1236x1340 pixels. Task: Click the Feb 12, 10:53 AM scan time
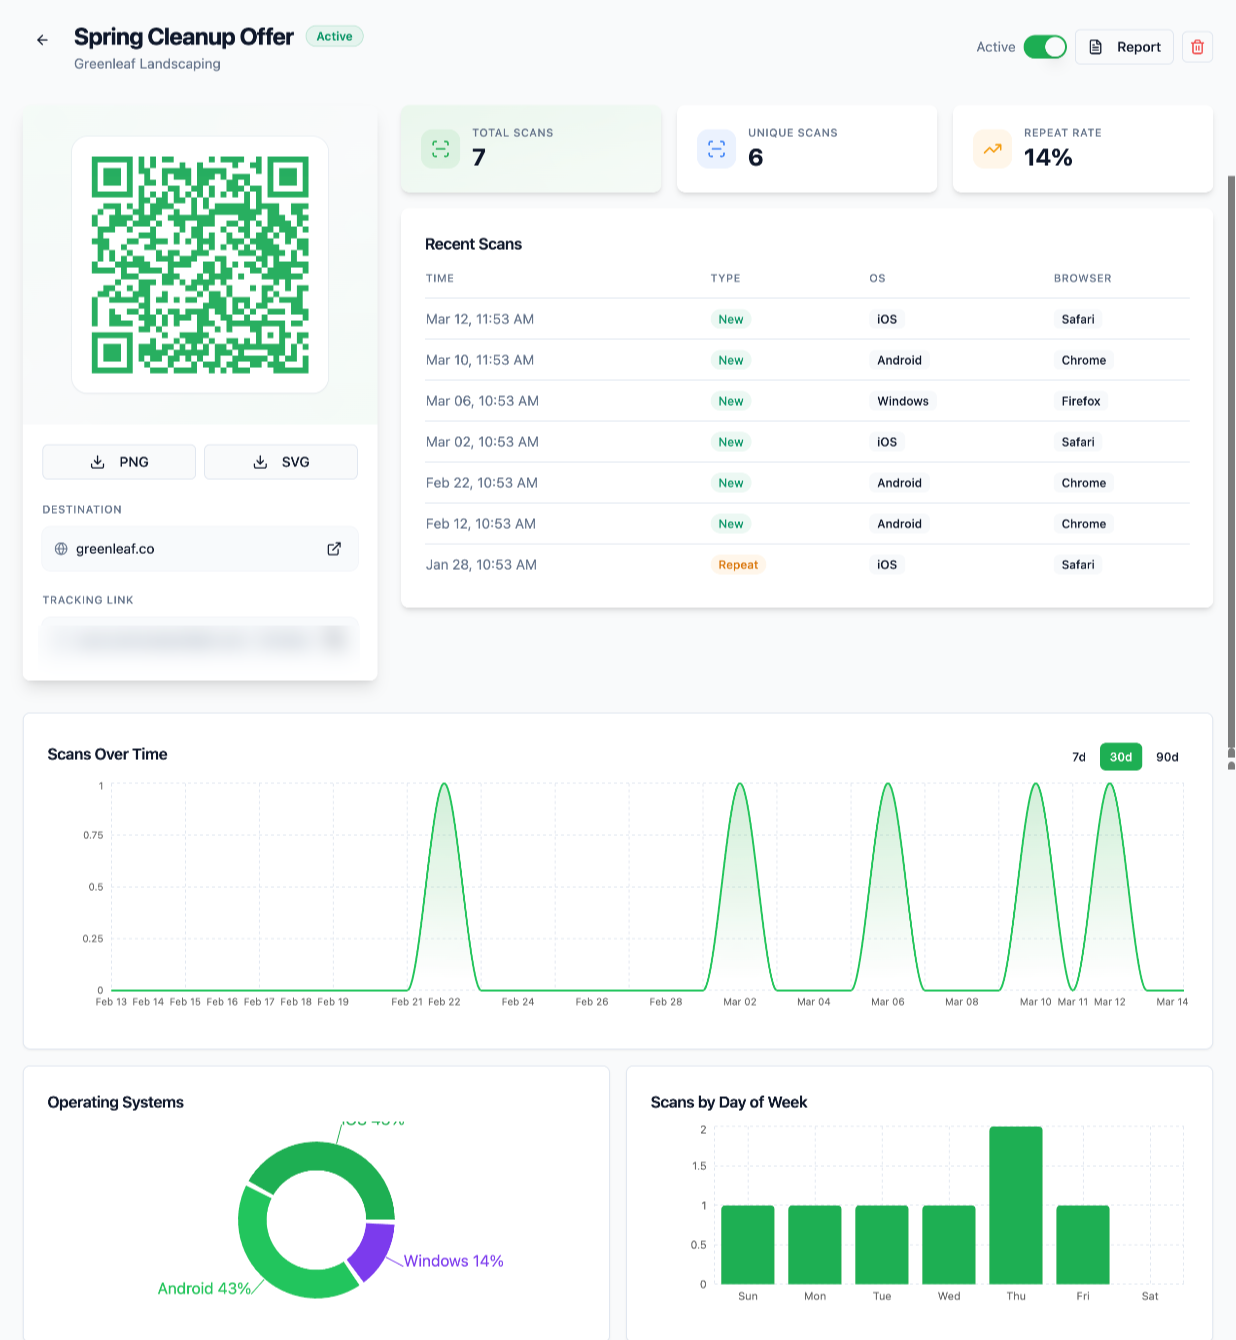point(481,524)
